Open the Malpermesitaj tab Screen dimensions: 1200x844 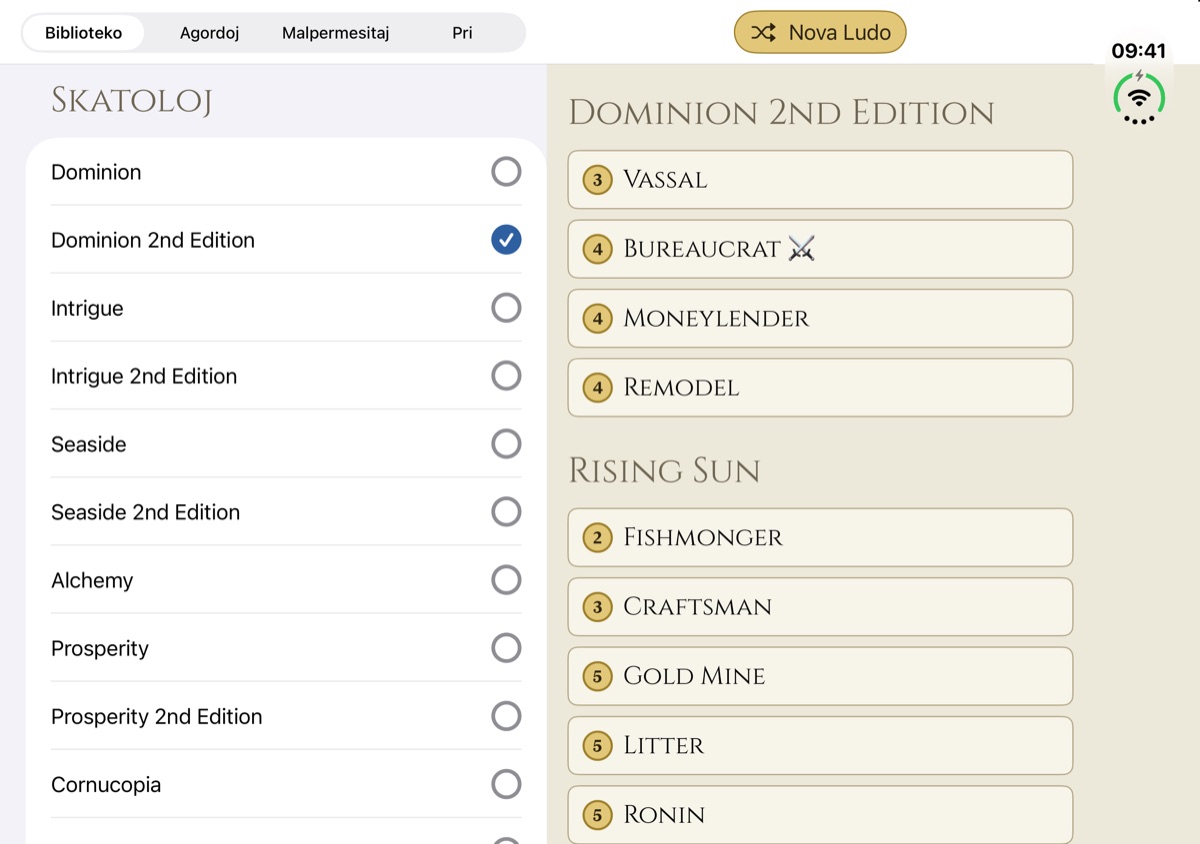(335, 33)
